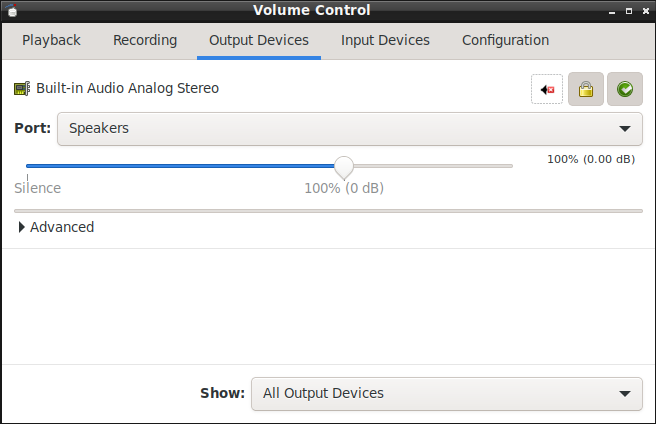Toggle lock channels together button
Screen dimensions: 656x424
click(586, 89)
